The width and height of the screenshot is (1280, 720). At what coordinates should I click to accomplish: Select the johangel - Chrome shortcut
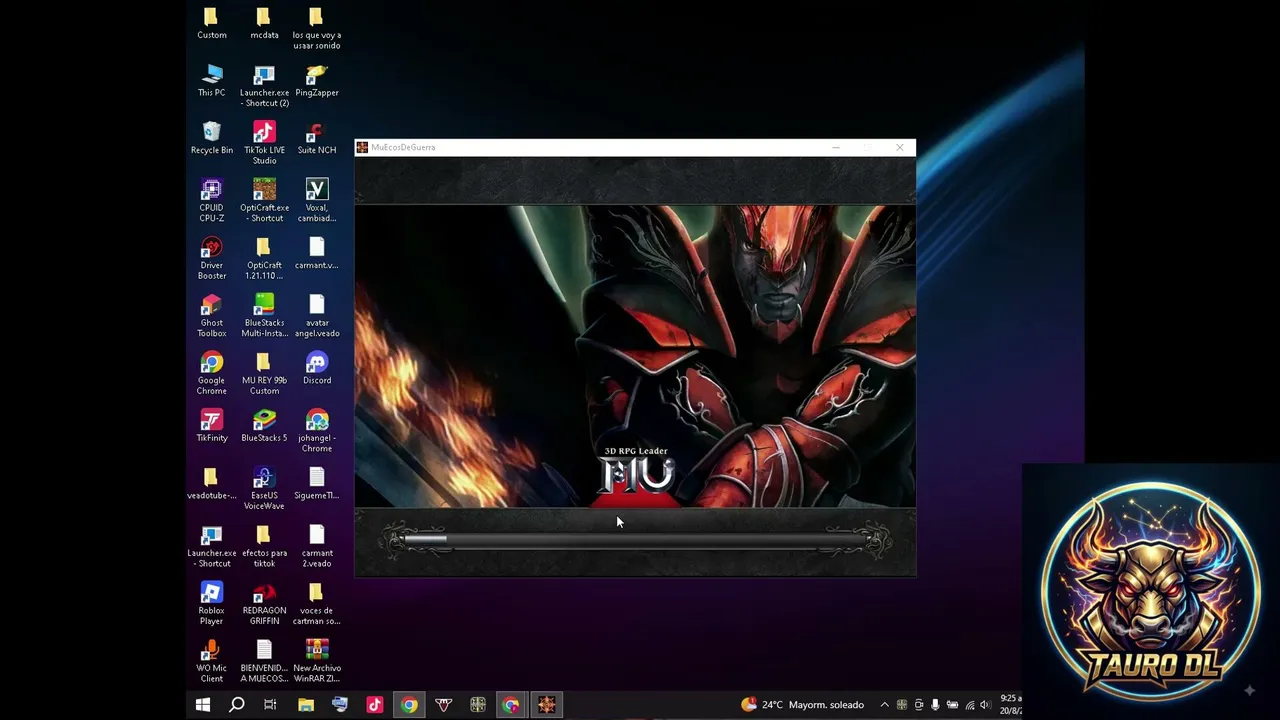316,432
